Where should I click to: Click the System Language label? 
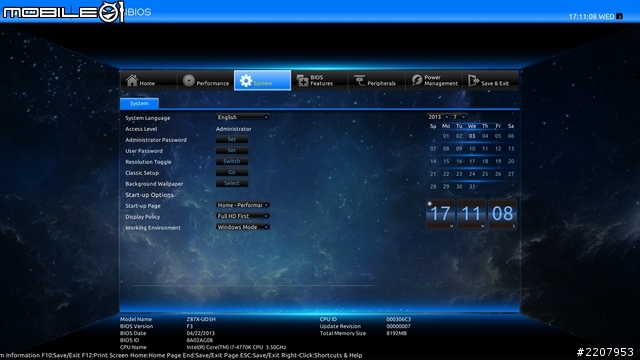point(147,118)
